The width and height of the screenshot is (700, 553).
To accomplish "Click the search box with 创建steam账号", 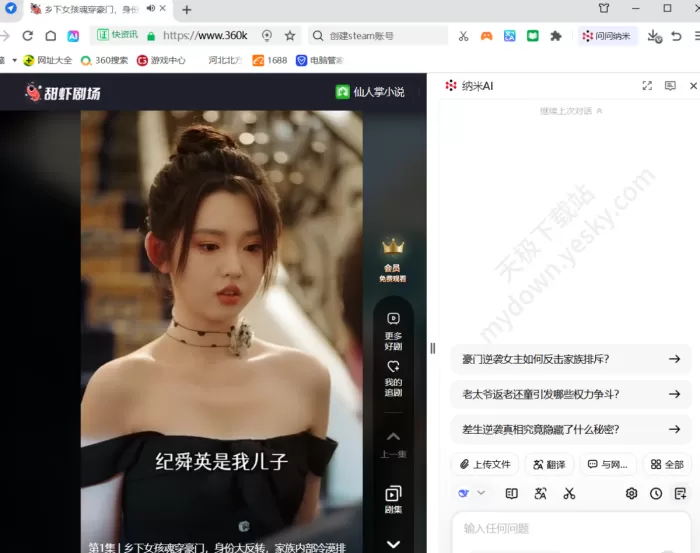I will click(378, 36).
